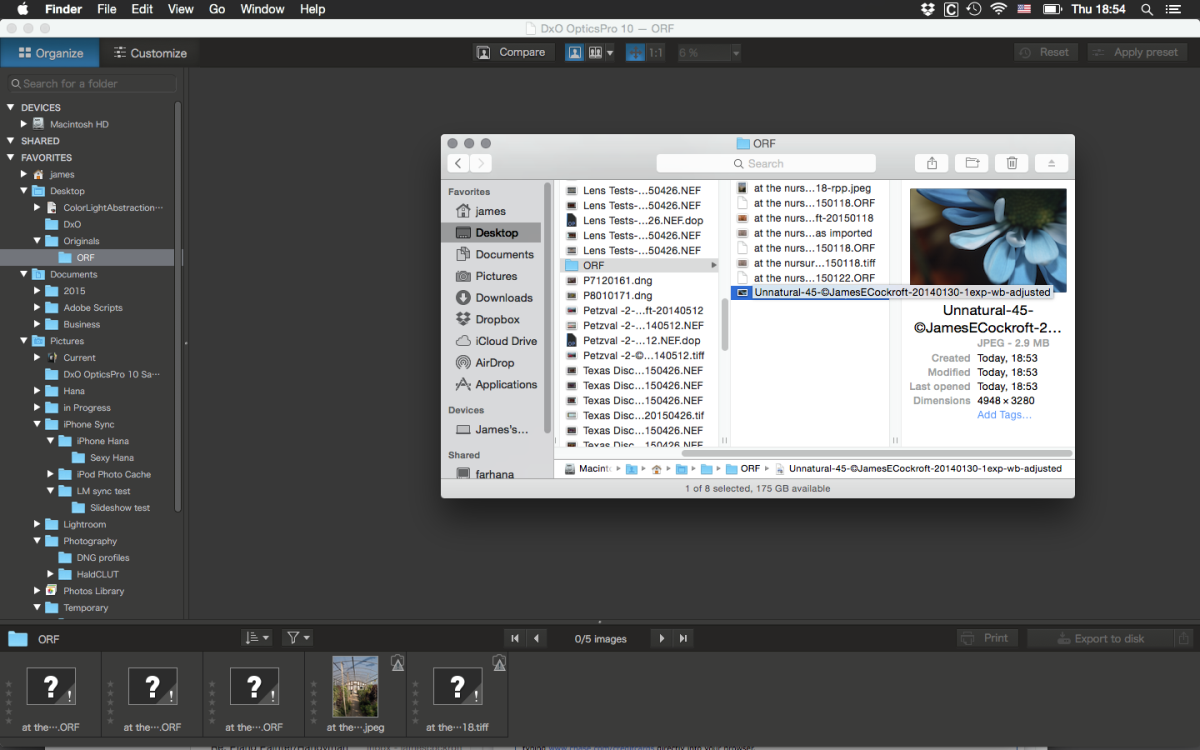Click Add Tags link in preview
This screenshot has height=750, width=1200.
click(x=1004, y=415)
